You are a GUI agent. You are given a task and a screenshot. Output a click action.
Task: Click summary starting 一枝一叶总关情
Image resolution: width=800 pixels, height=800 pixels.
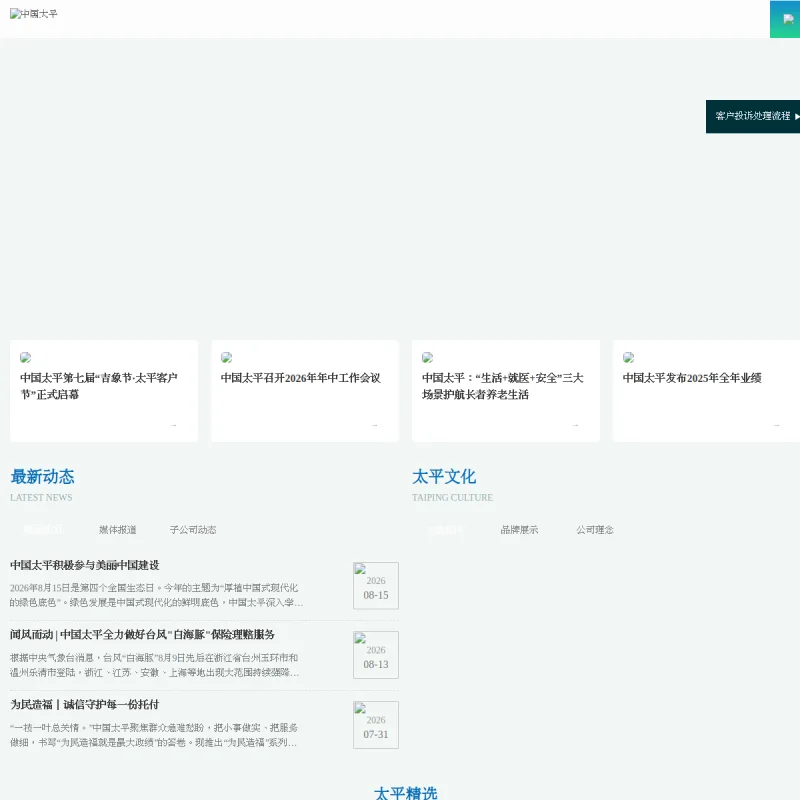point(154,735)
